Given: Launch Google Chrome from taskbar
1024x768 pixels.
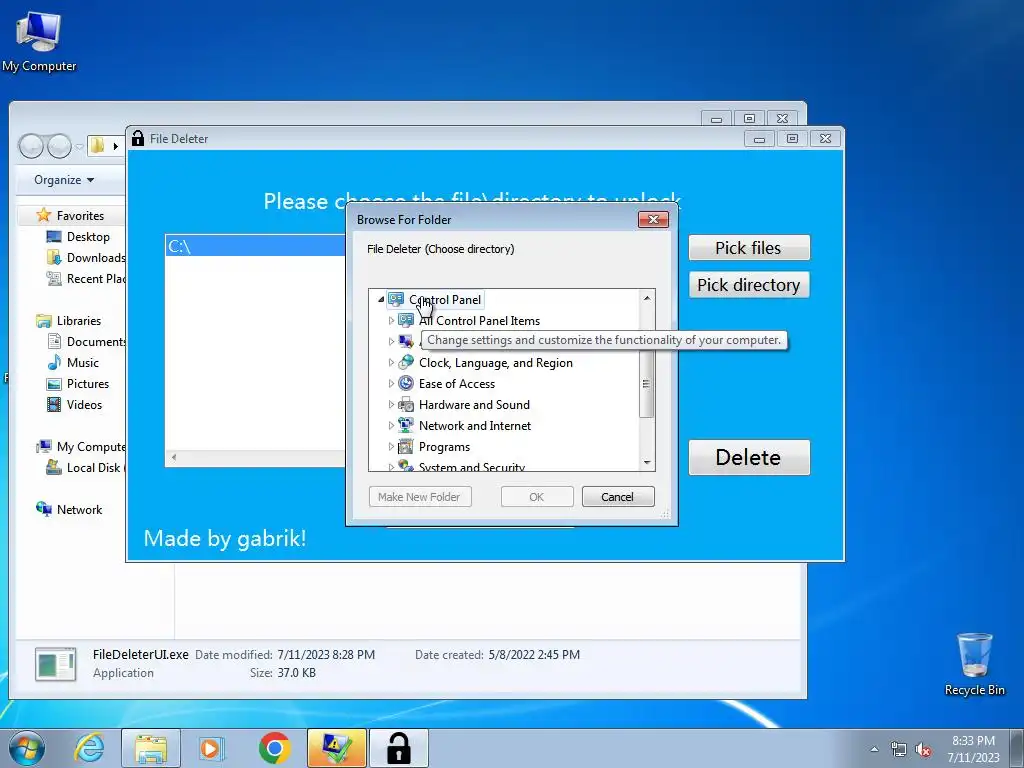Looking at the screenshot, I should point(274,748).
